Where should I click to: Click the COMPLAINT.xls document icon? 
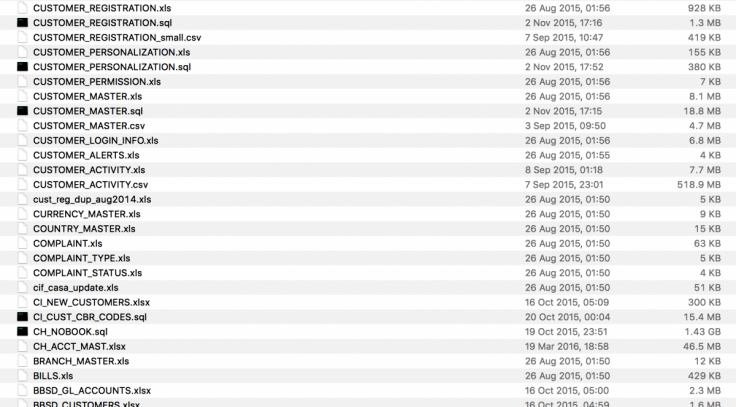pos(23,243)
